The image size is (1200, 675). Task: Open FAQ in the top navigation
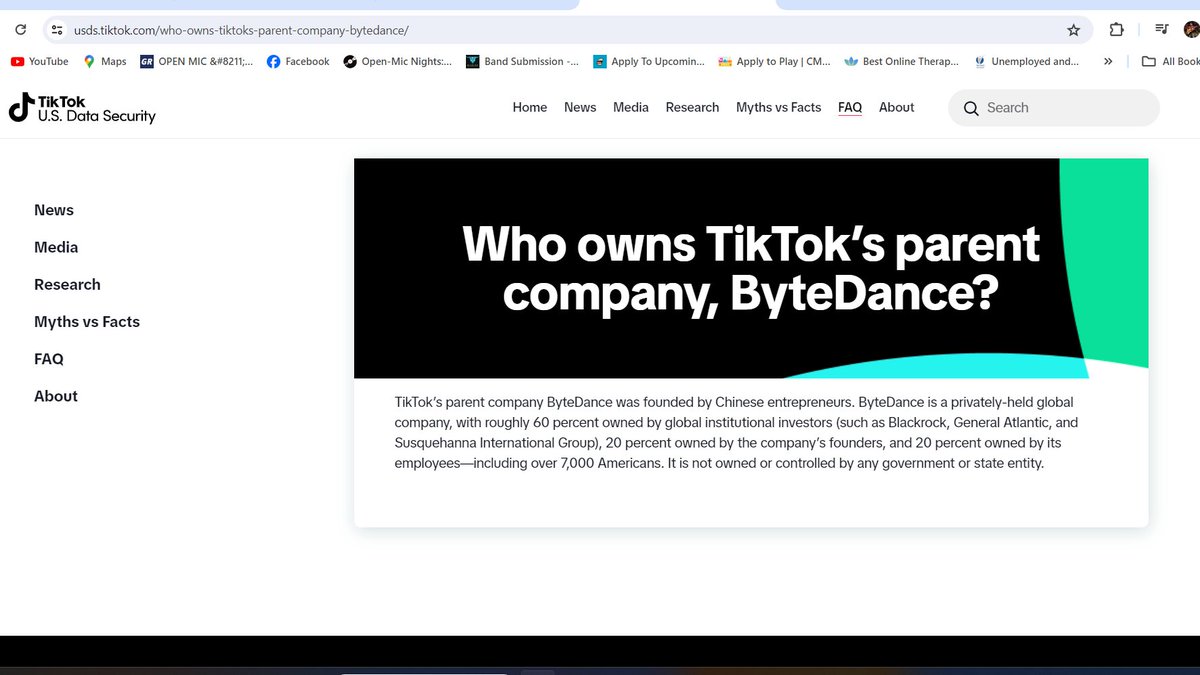850,107
